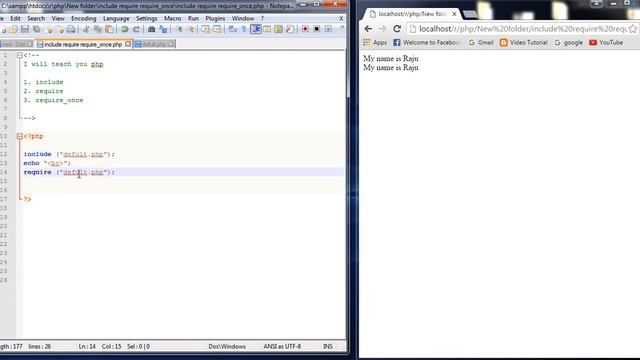Image resolution: width=640 pixels, height=360 pixels.
Task: Open the Video Tutorial bookmark
Action: 524,42
